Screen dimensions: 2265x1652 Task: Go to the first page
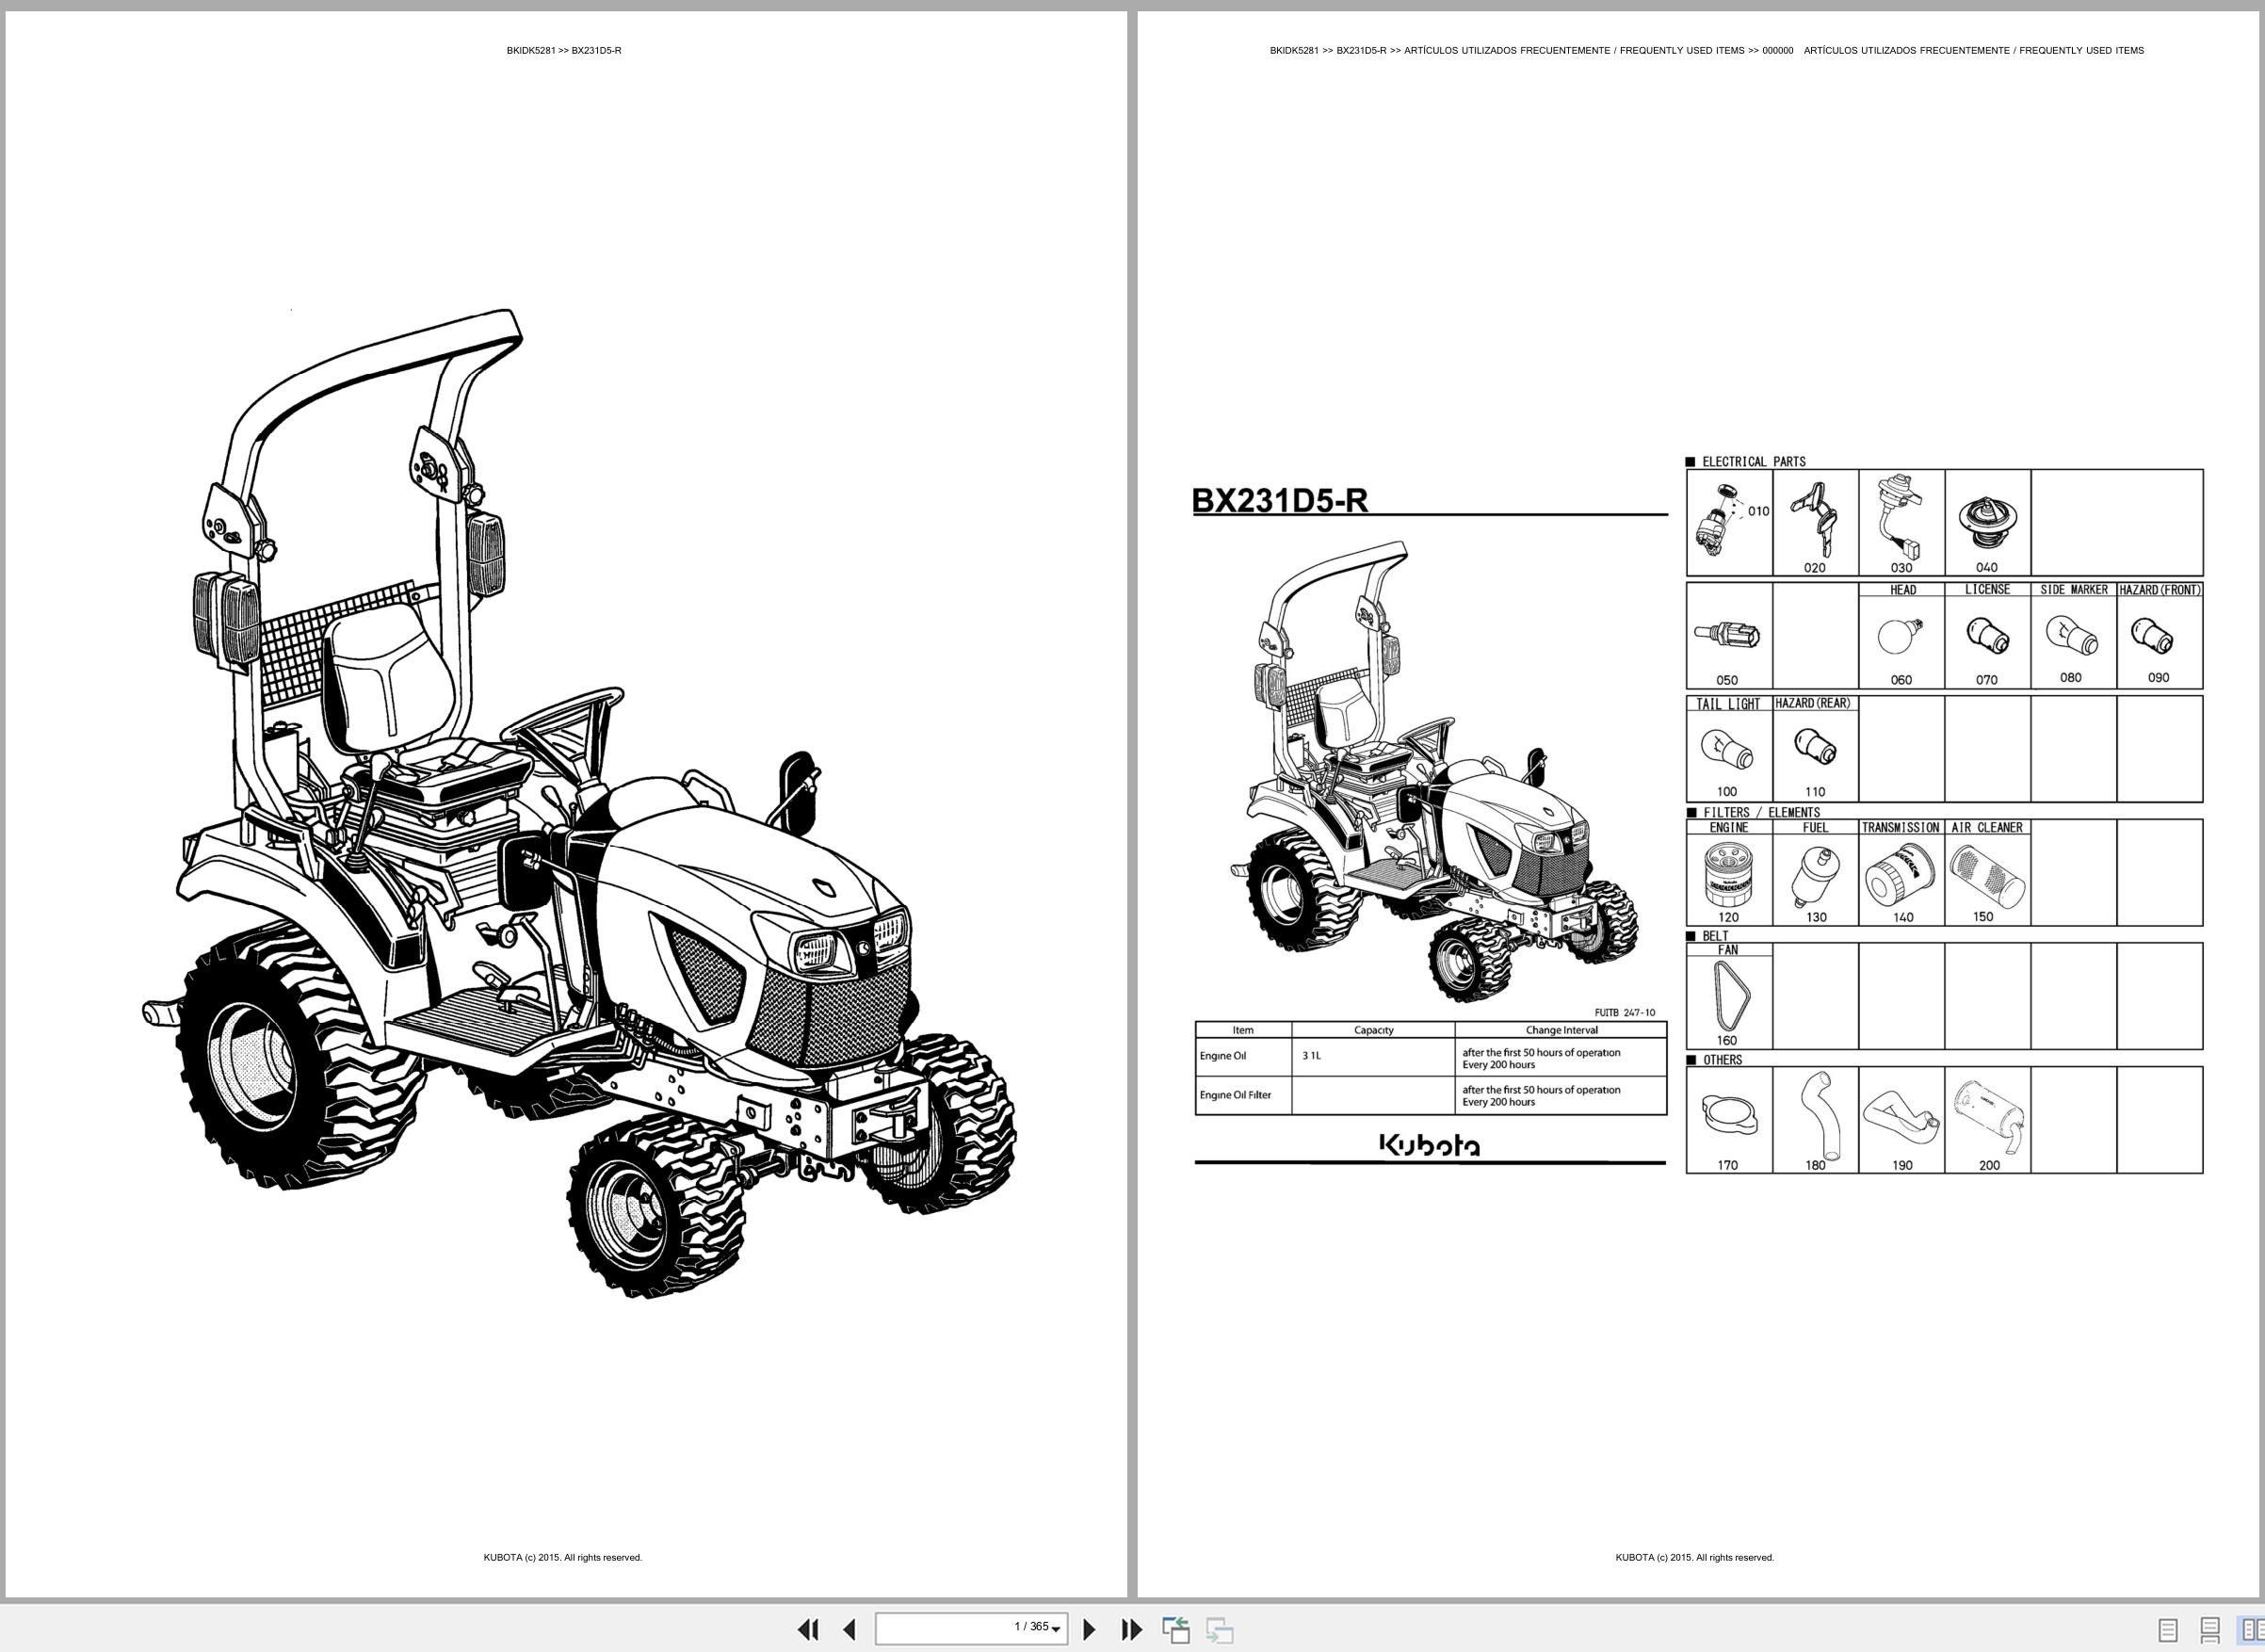click(x=808, y=1629)
